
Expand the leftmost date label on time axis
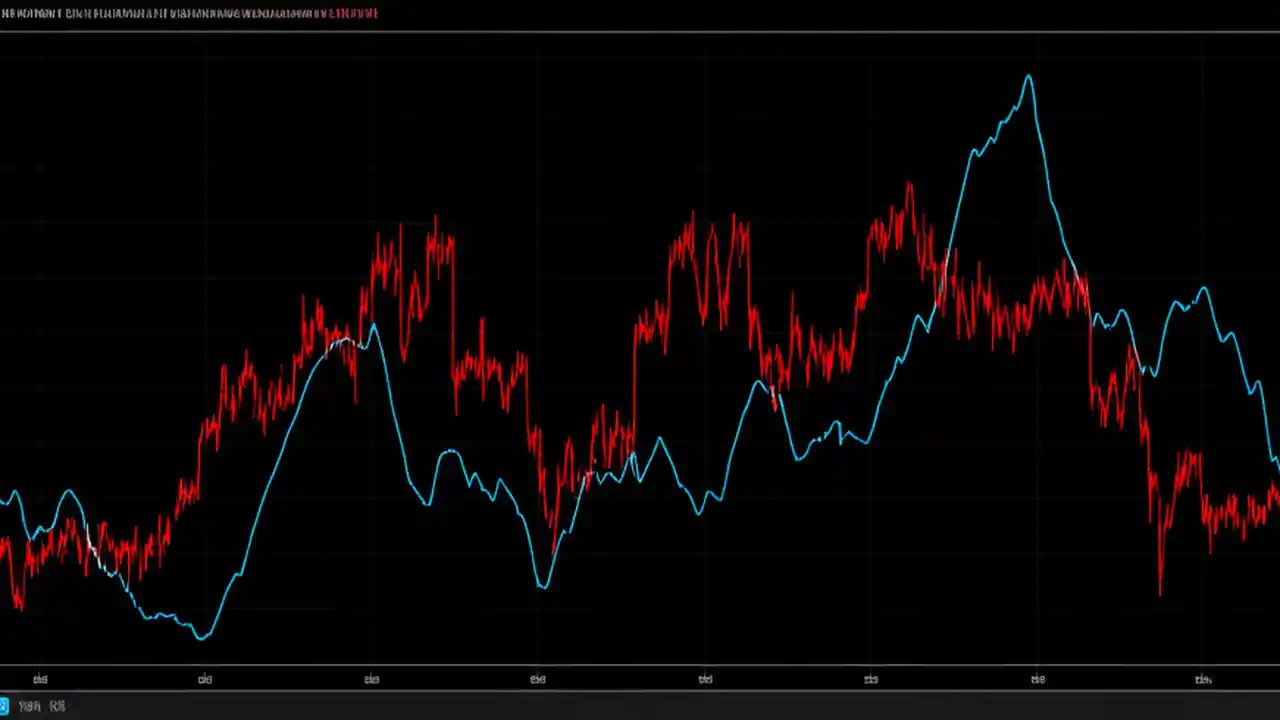40,679
